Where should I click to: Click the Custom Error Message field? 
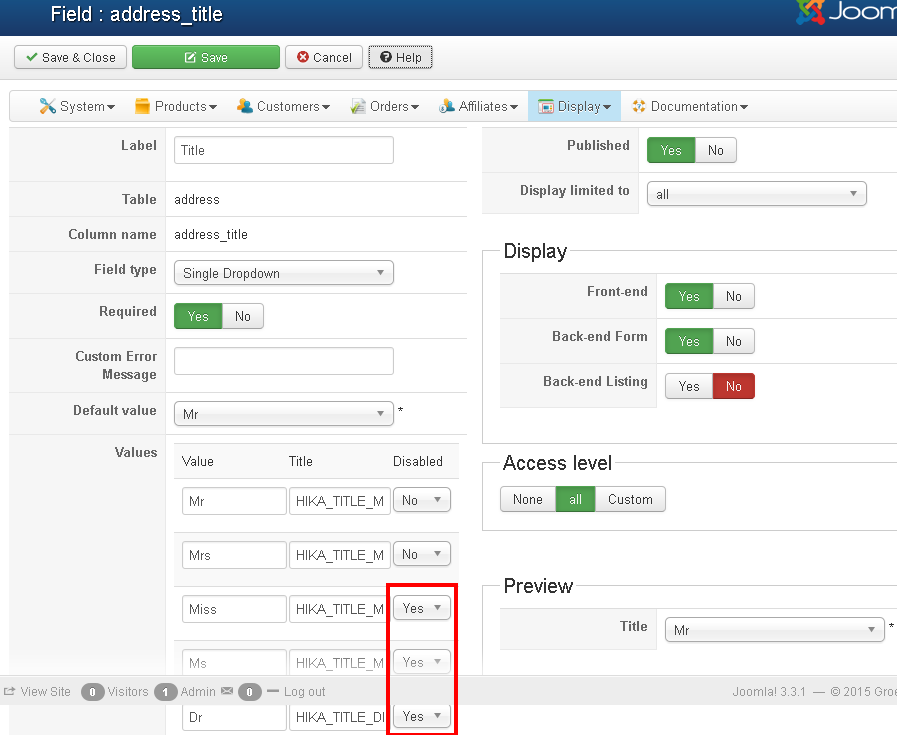(x=284, y=361)
